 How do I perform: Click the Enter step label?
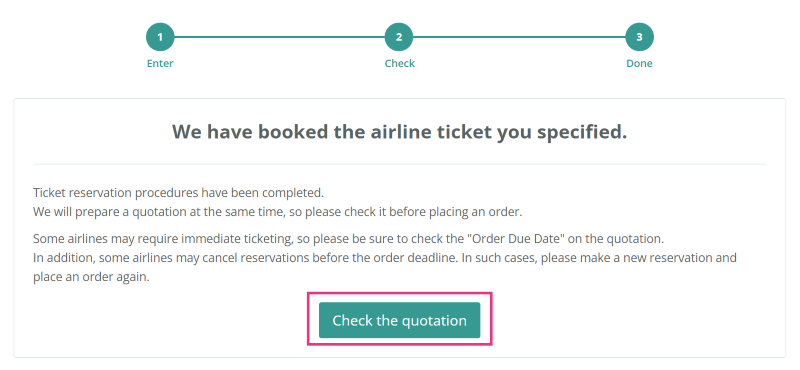click(160, 64)
